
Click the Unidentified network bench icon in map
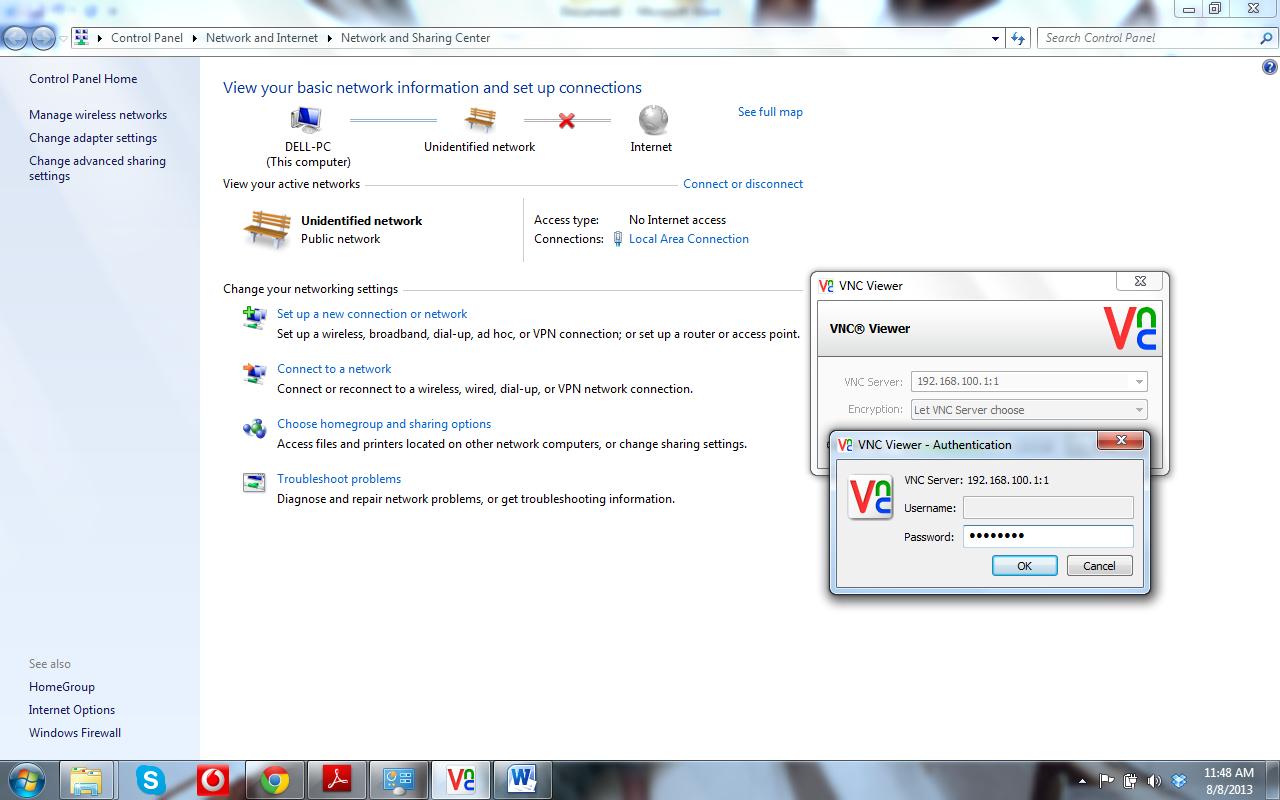click(480, 120)
